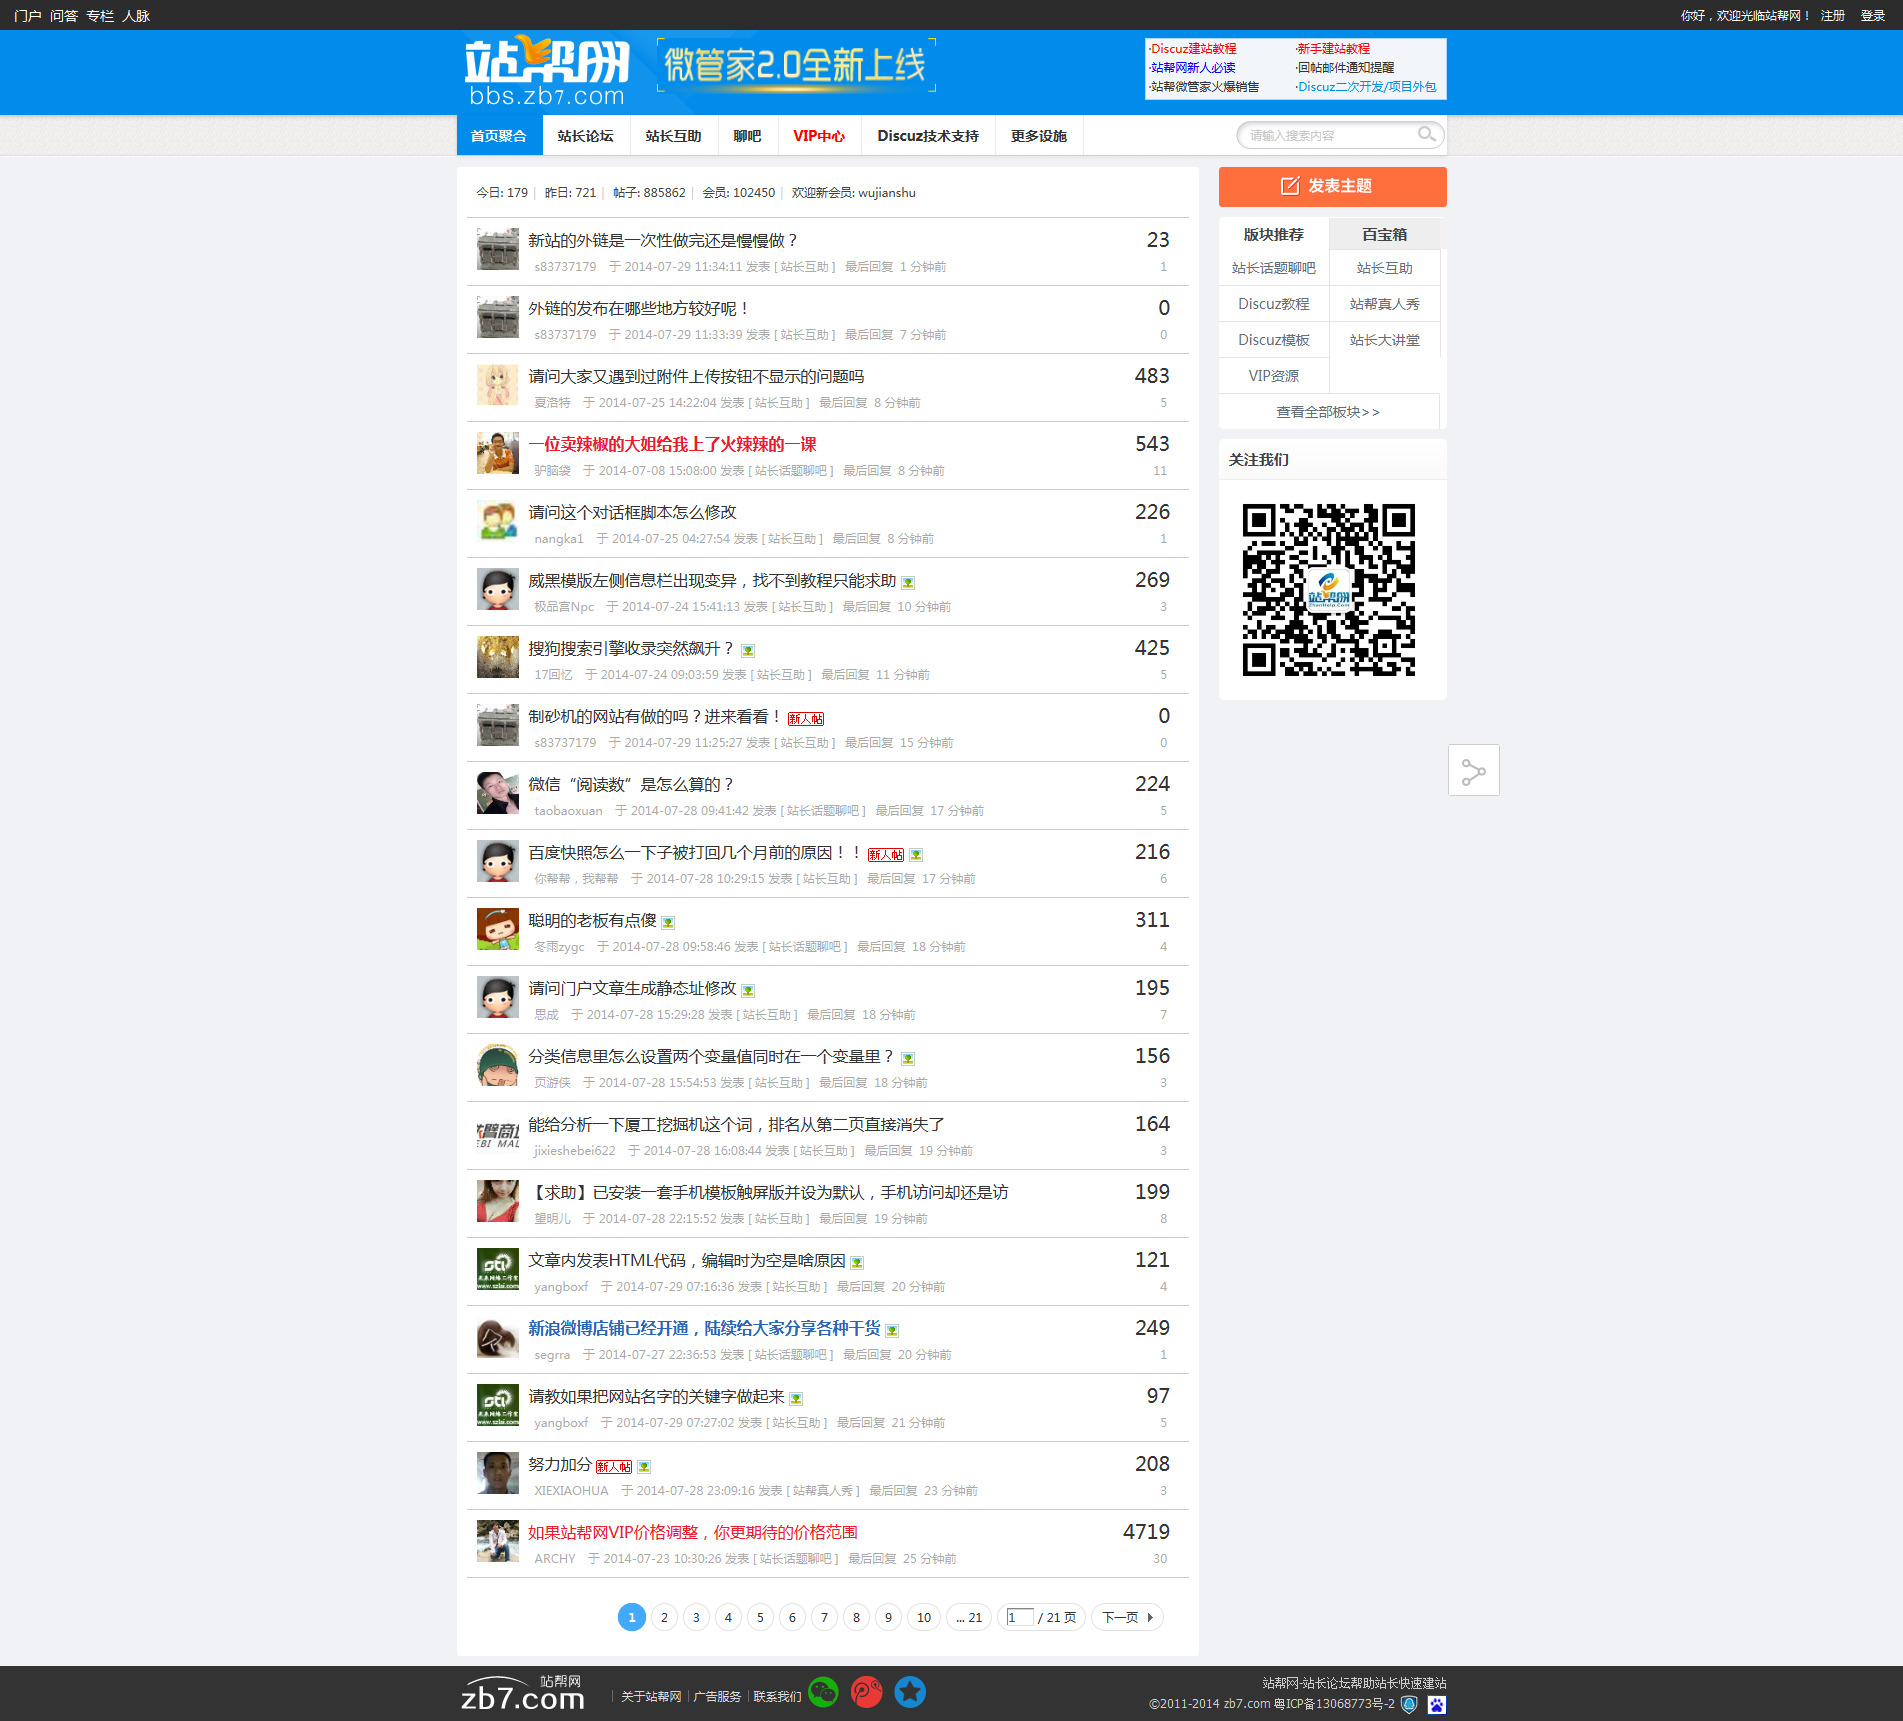This screenshot has width=1903, height=1721.
Task: Open the Discuz模板 board link
Action: (1274, 340)
